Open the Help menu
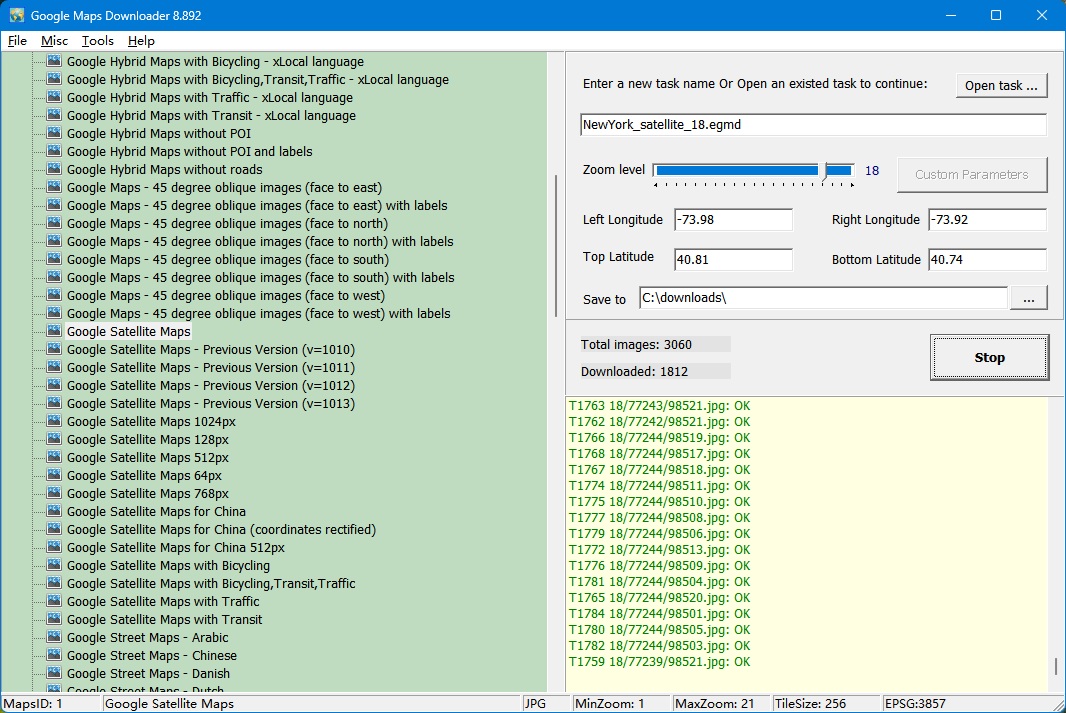This screenshot has width=1066, height=713. click(141, 41)
